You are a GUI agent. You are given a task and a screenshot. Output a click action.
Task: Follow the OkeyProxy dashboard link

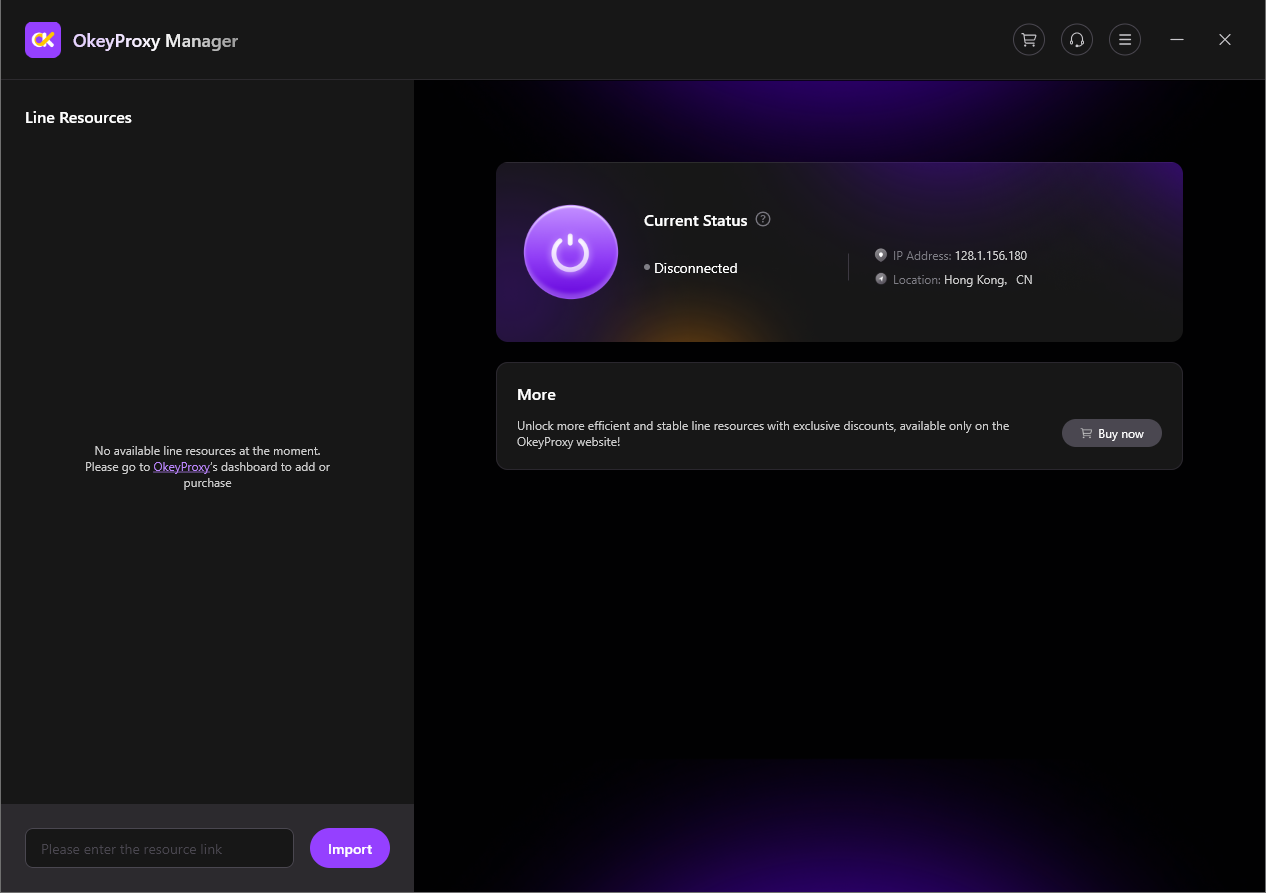(181, 467)
